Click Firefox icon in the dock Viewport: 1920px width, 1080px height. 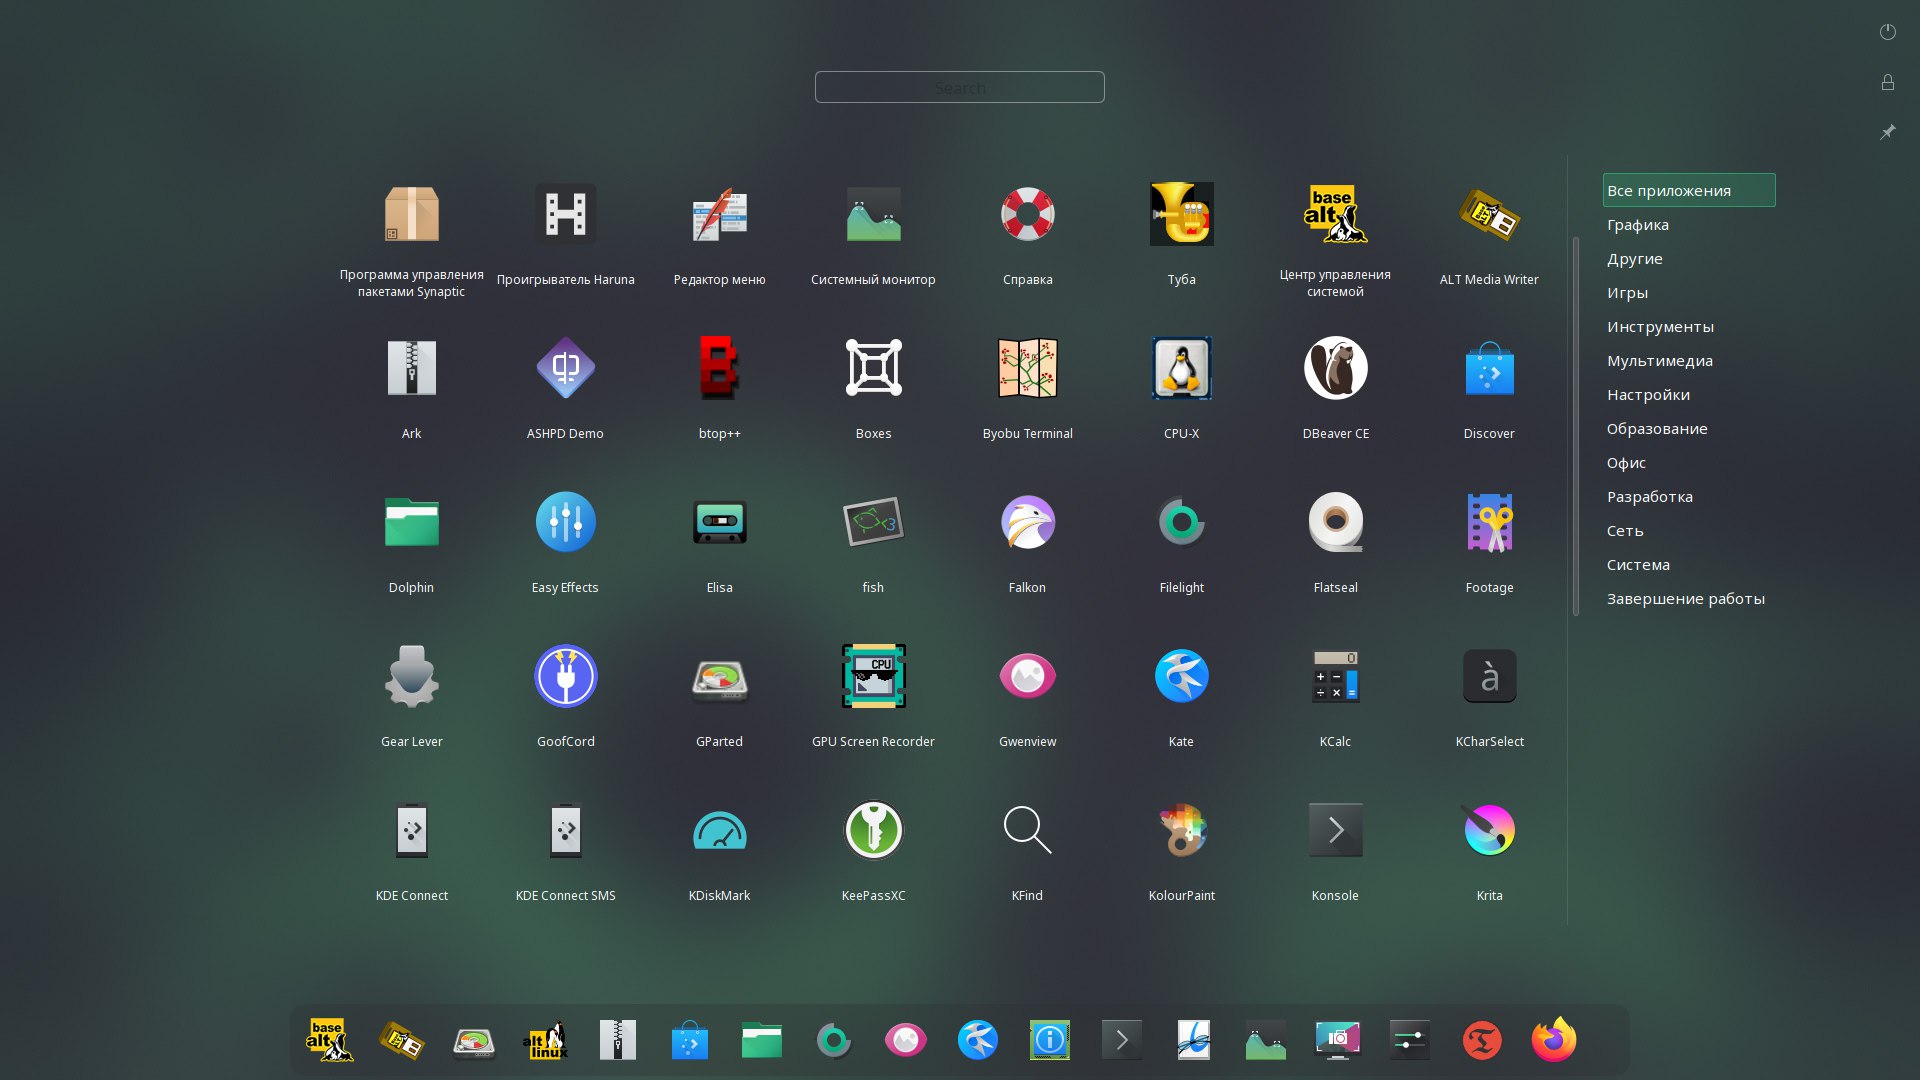(x=1553, y=1040)
